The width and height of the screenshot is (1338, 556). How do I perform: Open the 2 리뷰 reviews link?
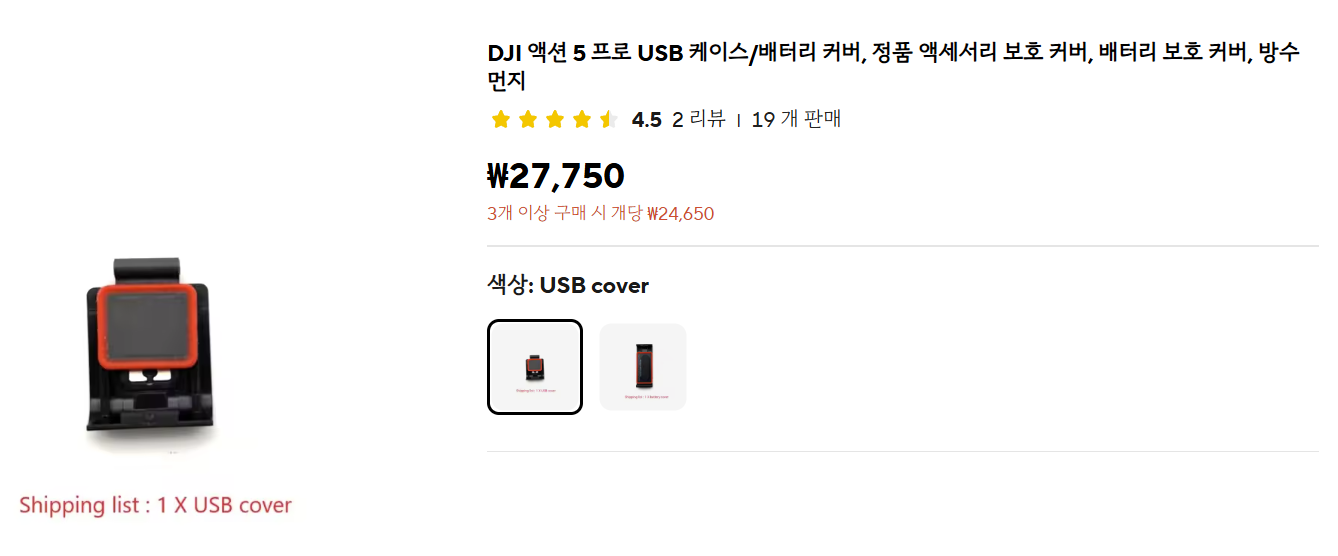699,120
